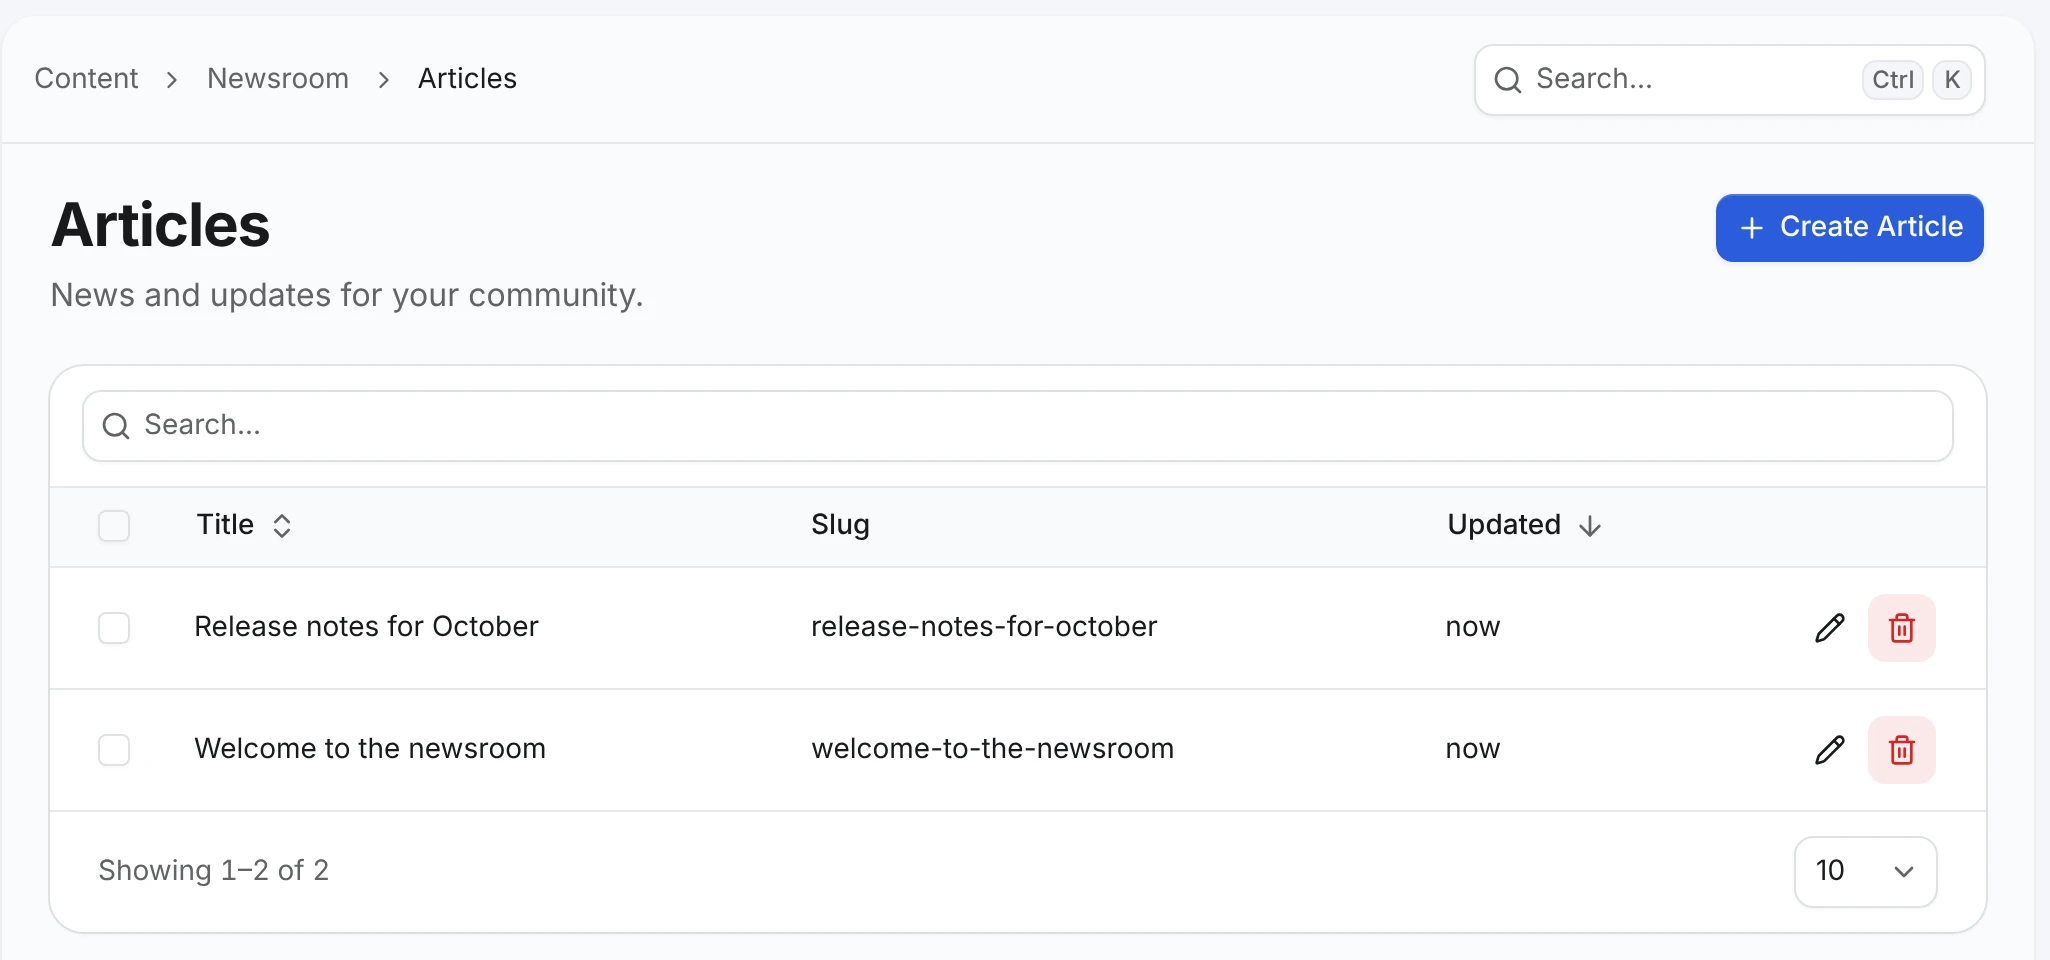
Task: Toggle Updated column sort direction arrow
Action: pyautogui.click(x=1590, y=526)
